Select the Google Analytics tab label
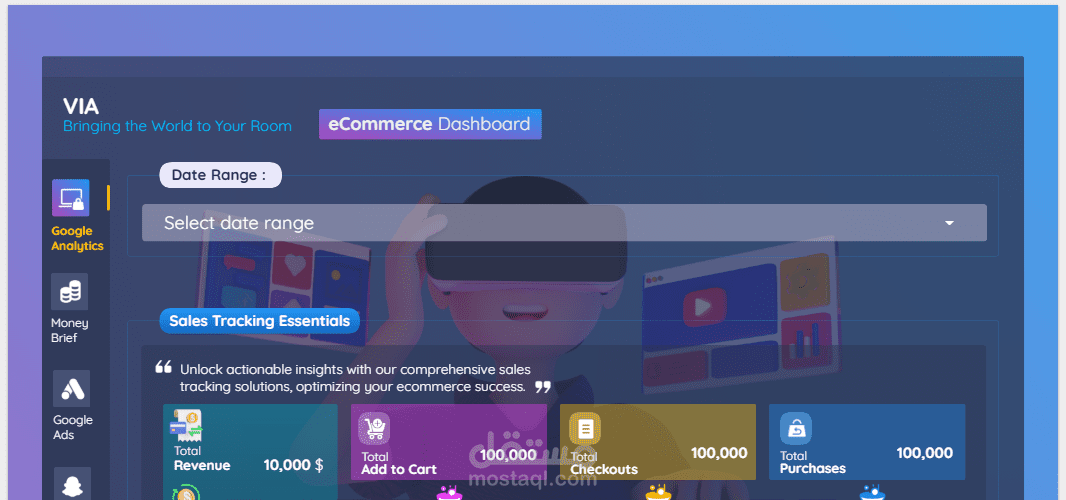The width and height of the screenshot is (1066, 500). pos(78,239)
